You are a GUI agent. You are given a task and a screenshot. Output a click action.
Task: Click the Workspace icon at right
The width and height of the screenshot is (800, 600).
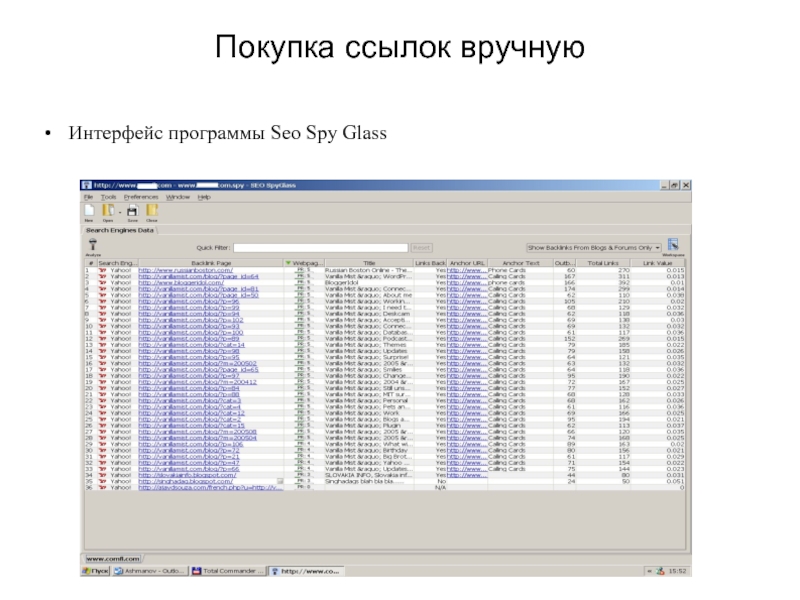(673, 245)
